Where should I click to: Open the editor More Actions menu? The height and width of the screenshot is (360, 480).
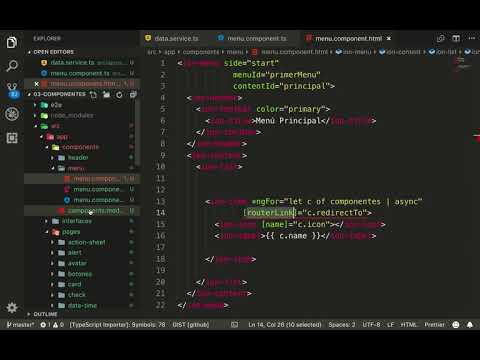(x=472, y=38)
